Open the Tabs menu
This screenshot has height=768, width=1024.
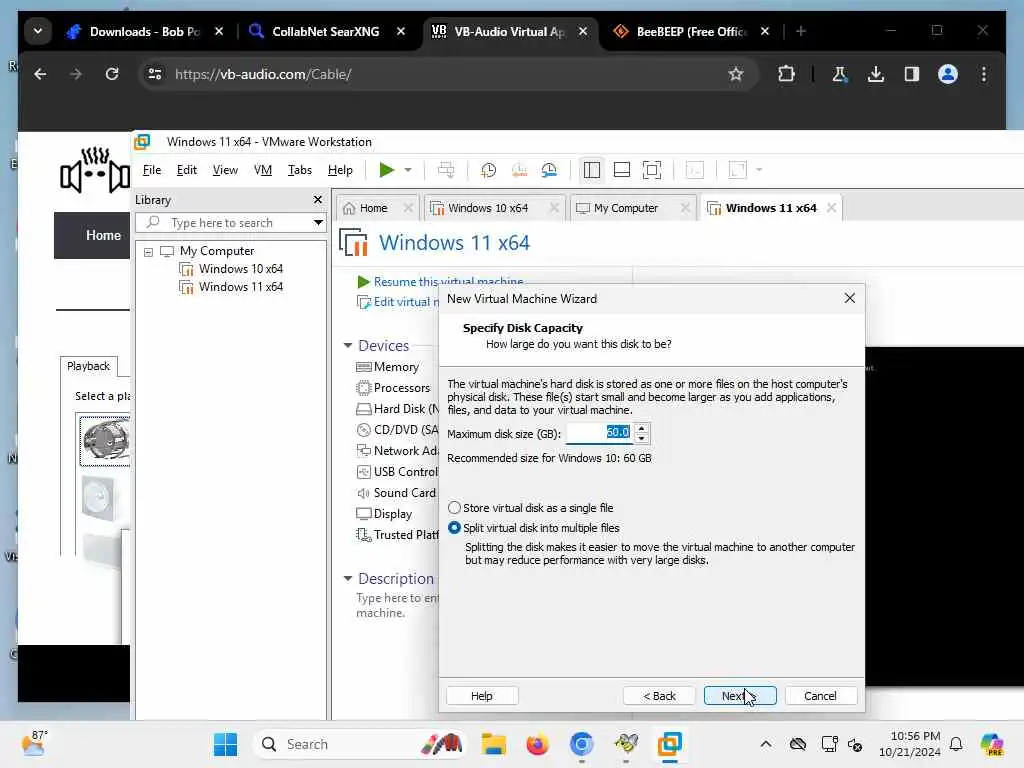click(300, 170)
